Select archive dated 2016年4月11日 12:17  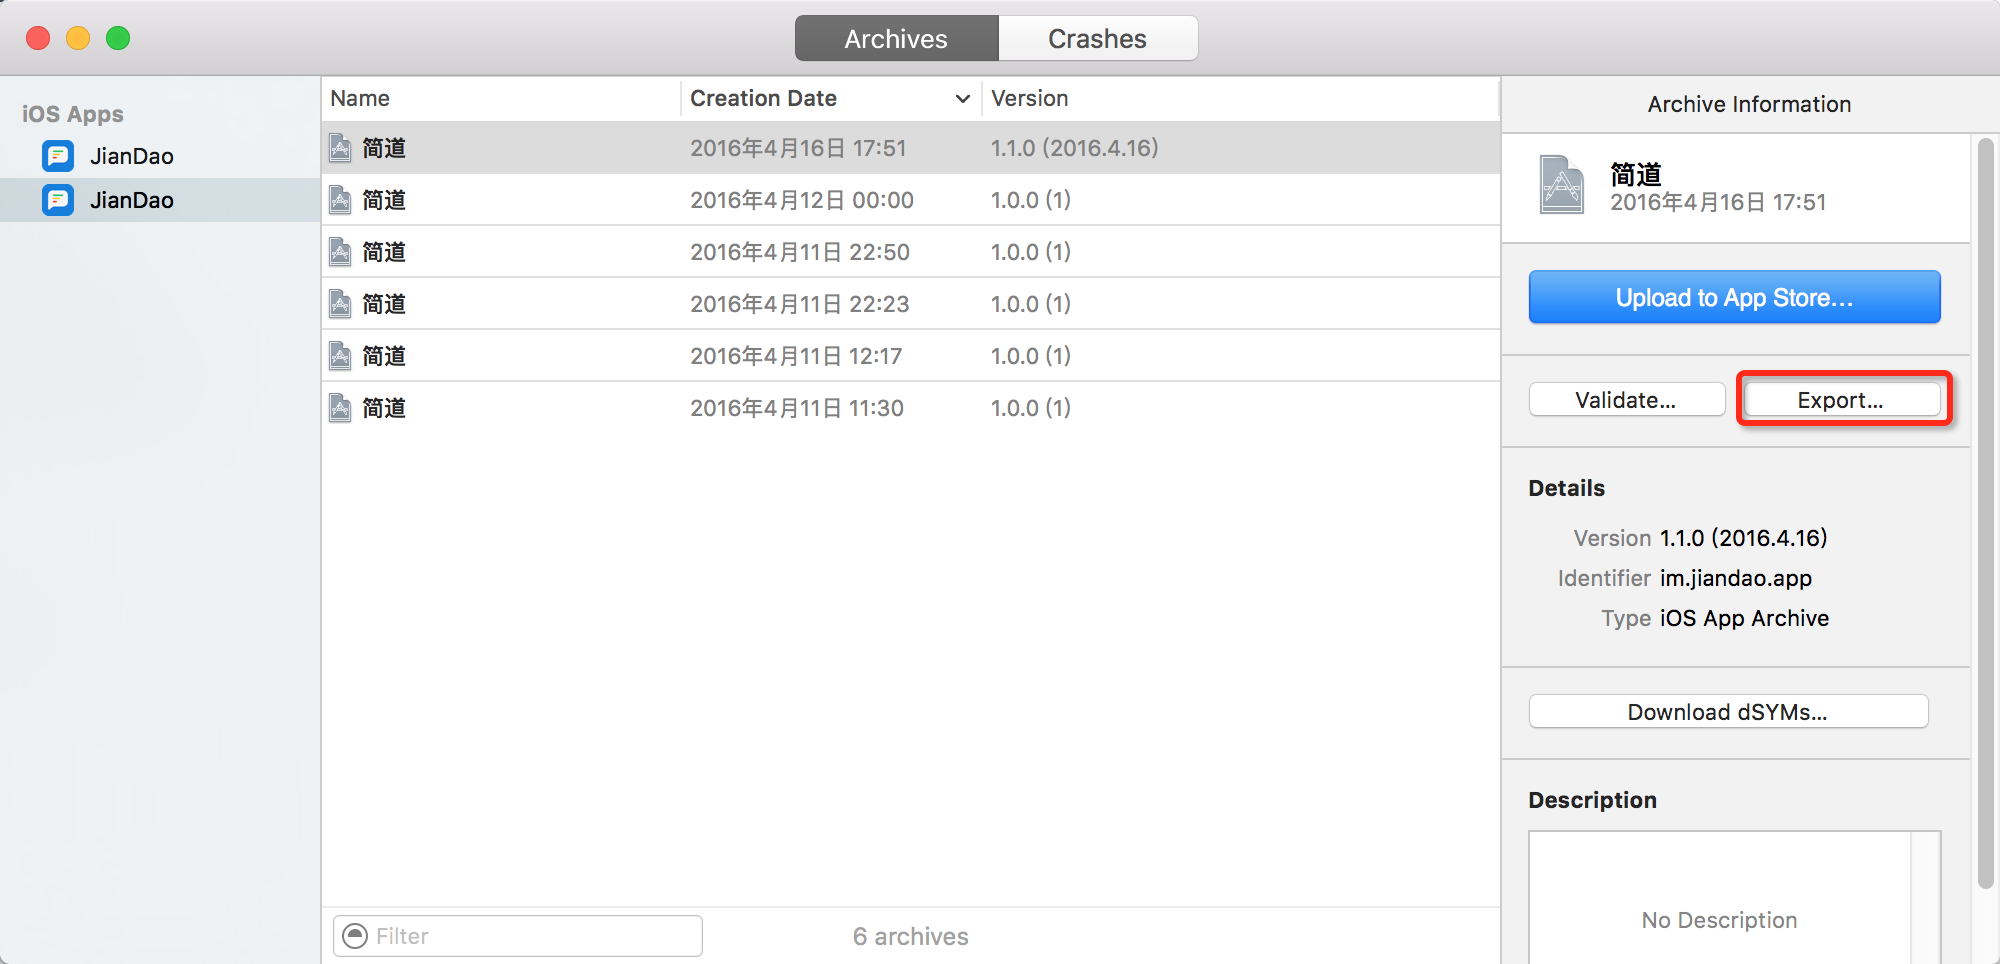(x=910, y=356)
